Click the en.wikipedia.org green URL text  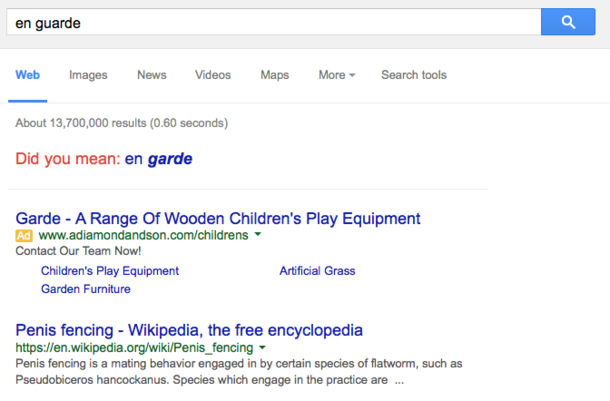pos(134,347)
